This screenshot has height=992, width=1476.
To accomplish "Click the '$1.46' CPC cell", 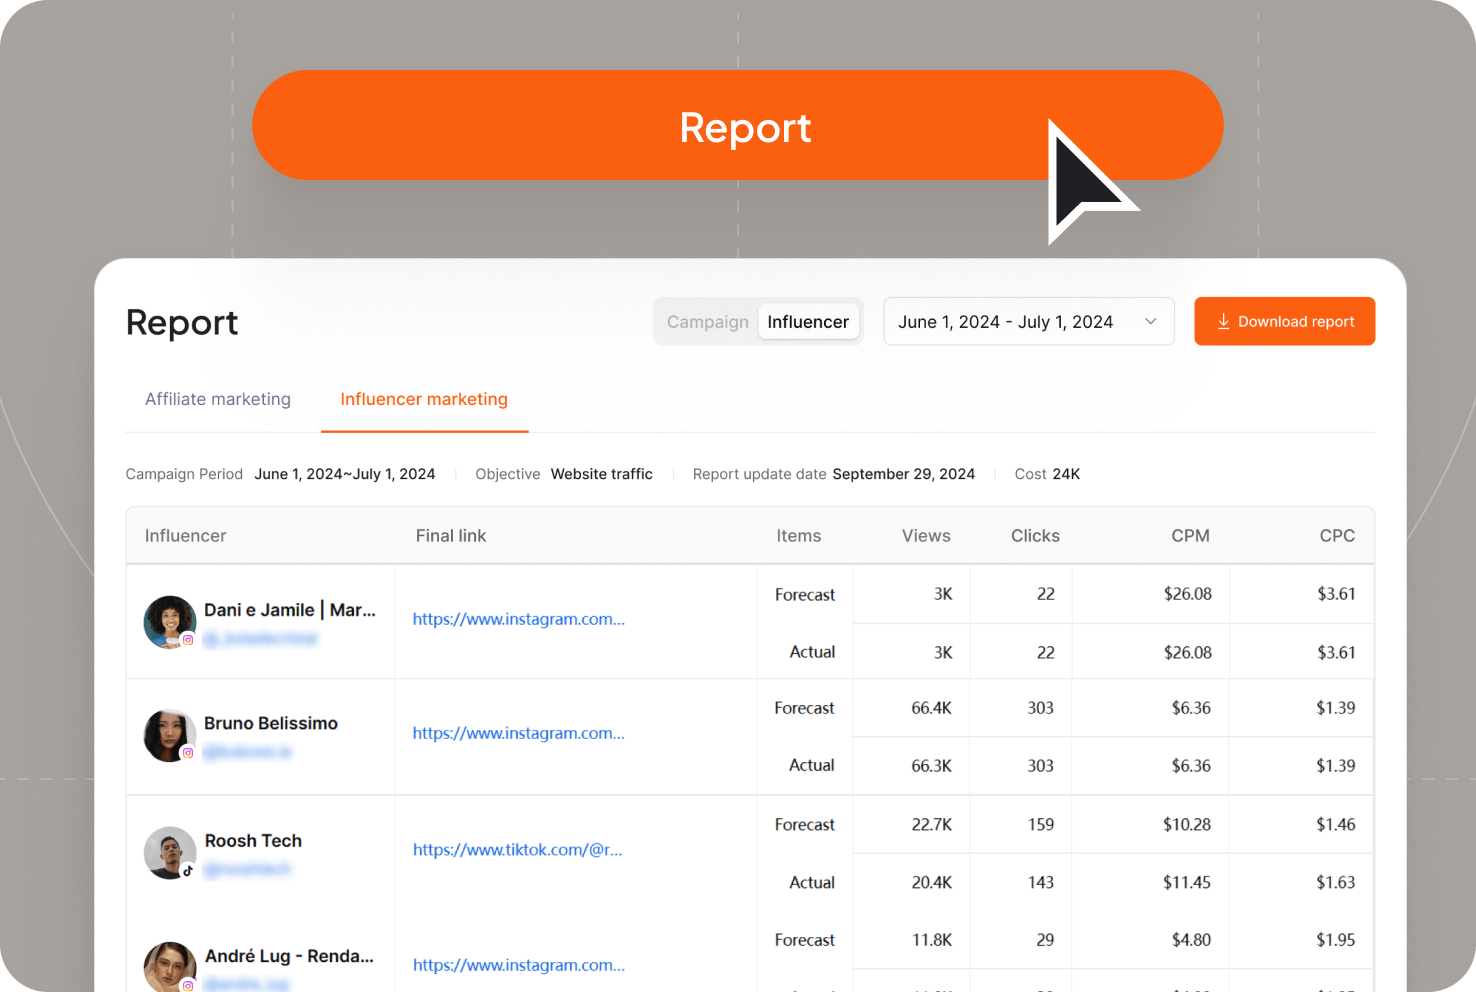I will [1336, 825].
